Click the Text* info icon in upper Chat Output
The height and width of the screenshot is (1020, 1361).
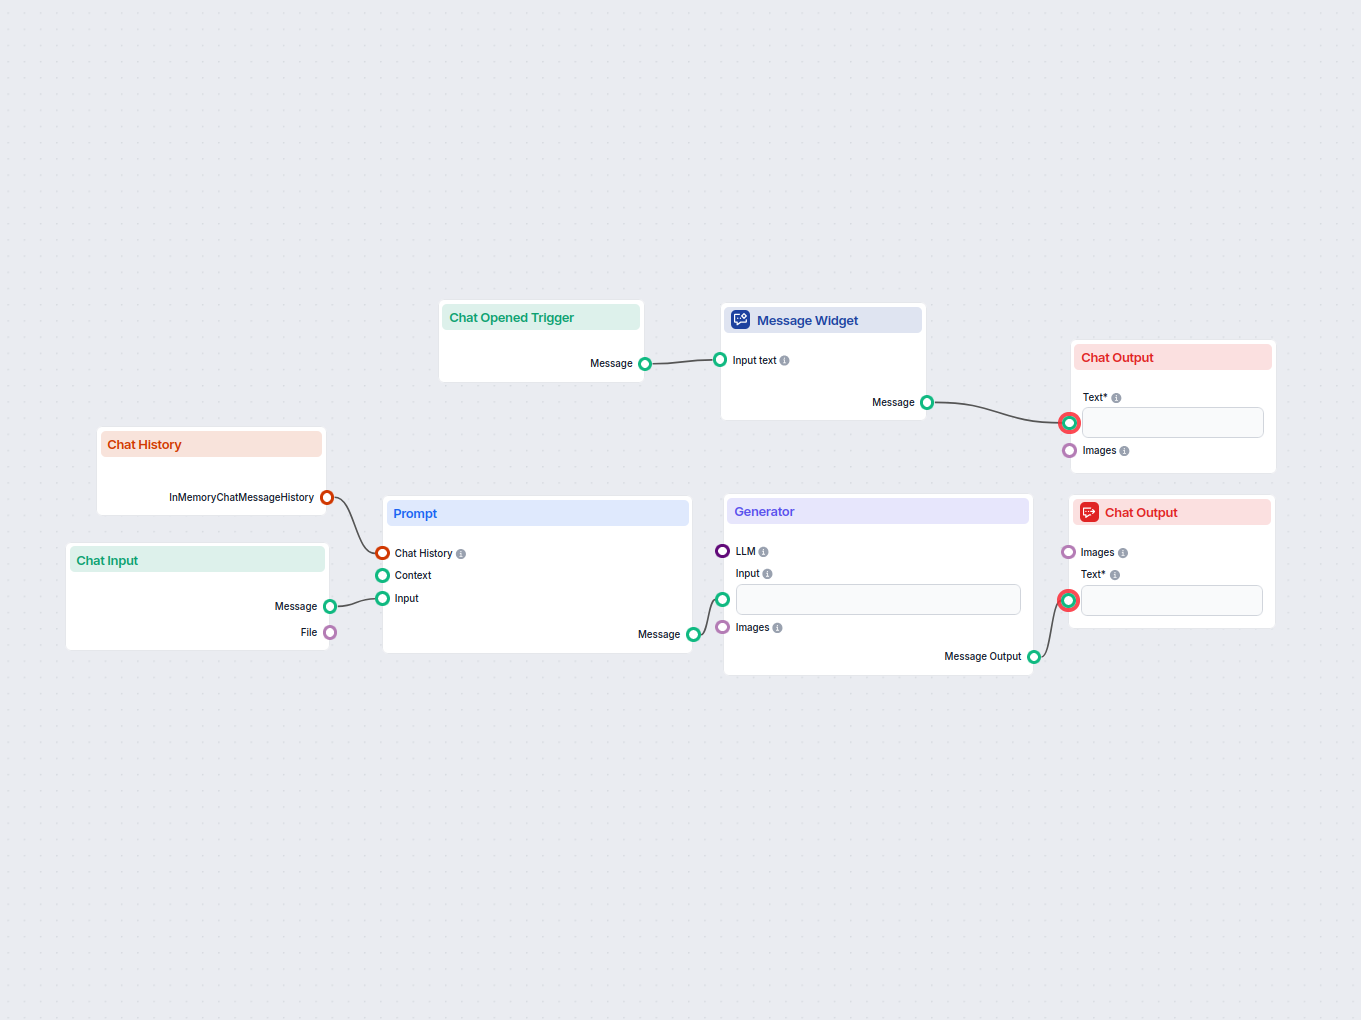[x=1116, y=397]
